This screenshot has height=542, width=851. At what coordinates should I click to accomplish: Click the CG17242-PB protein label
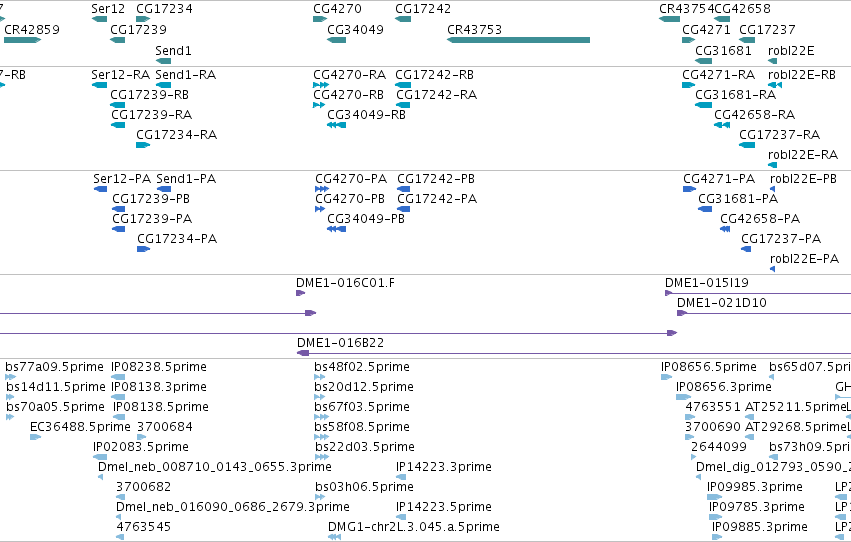click(436, 179)
